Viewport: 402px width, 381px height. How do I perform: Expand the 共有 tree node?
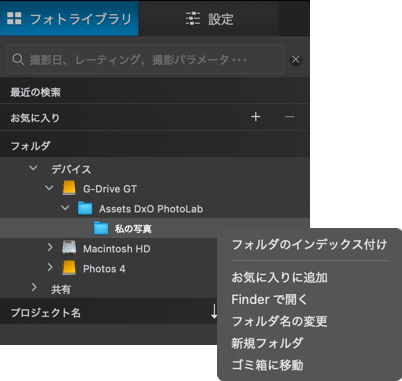click(x=34, y=287)
